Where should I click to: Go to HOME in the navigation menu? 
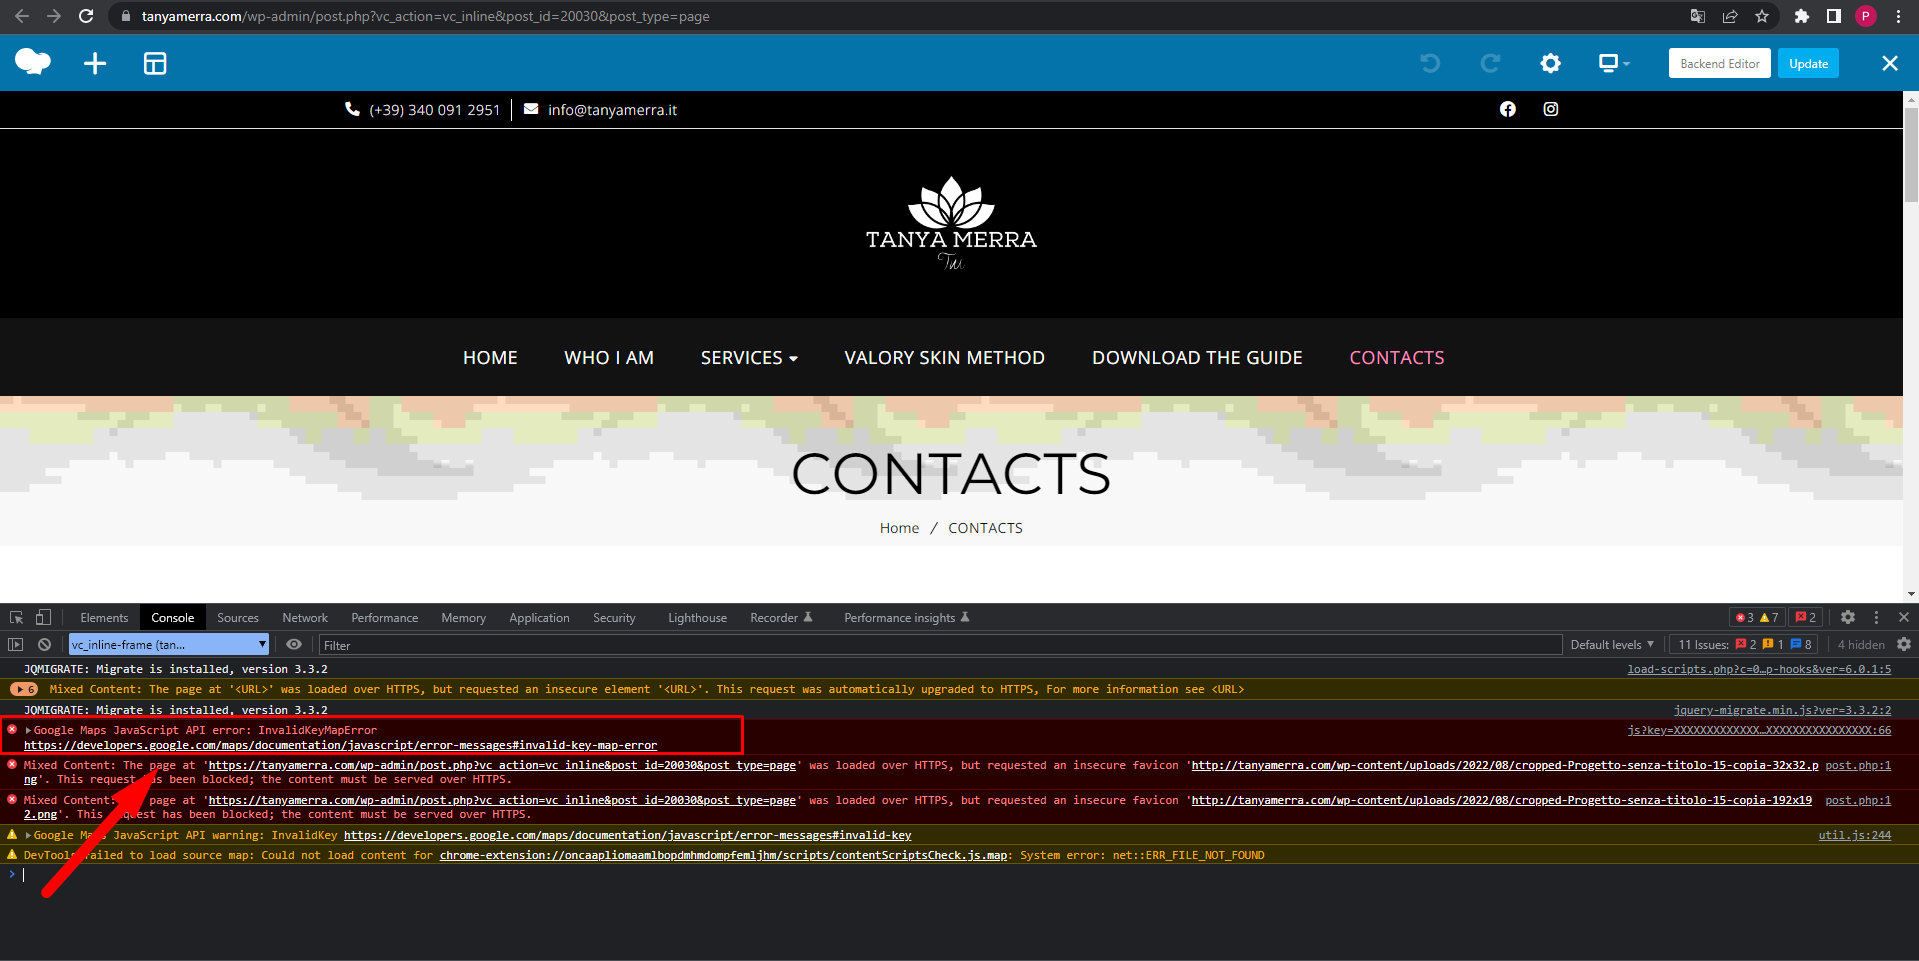490,358
